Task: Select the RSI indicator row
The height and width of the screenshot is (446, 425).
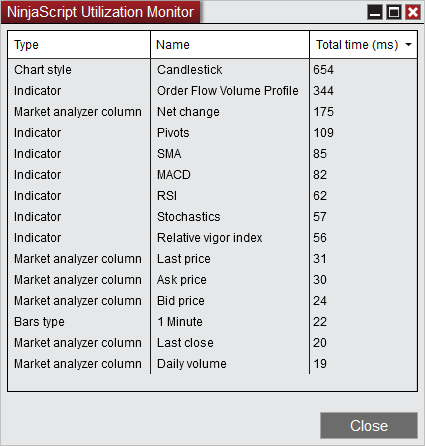Action: (212, 196)
